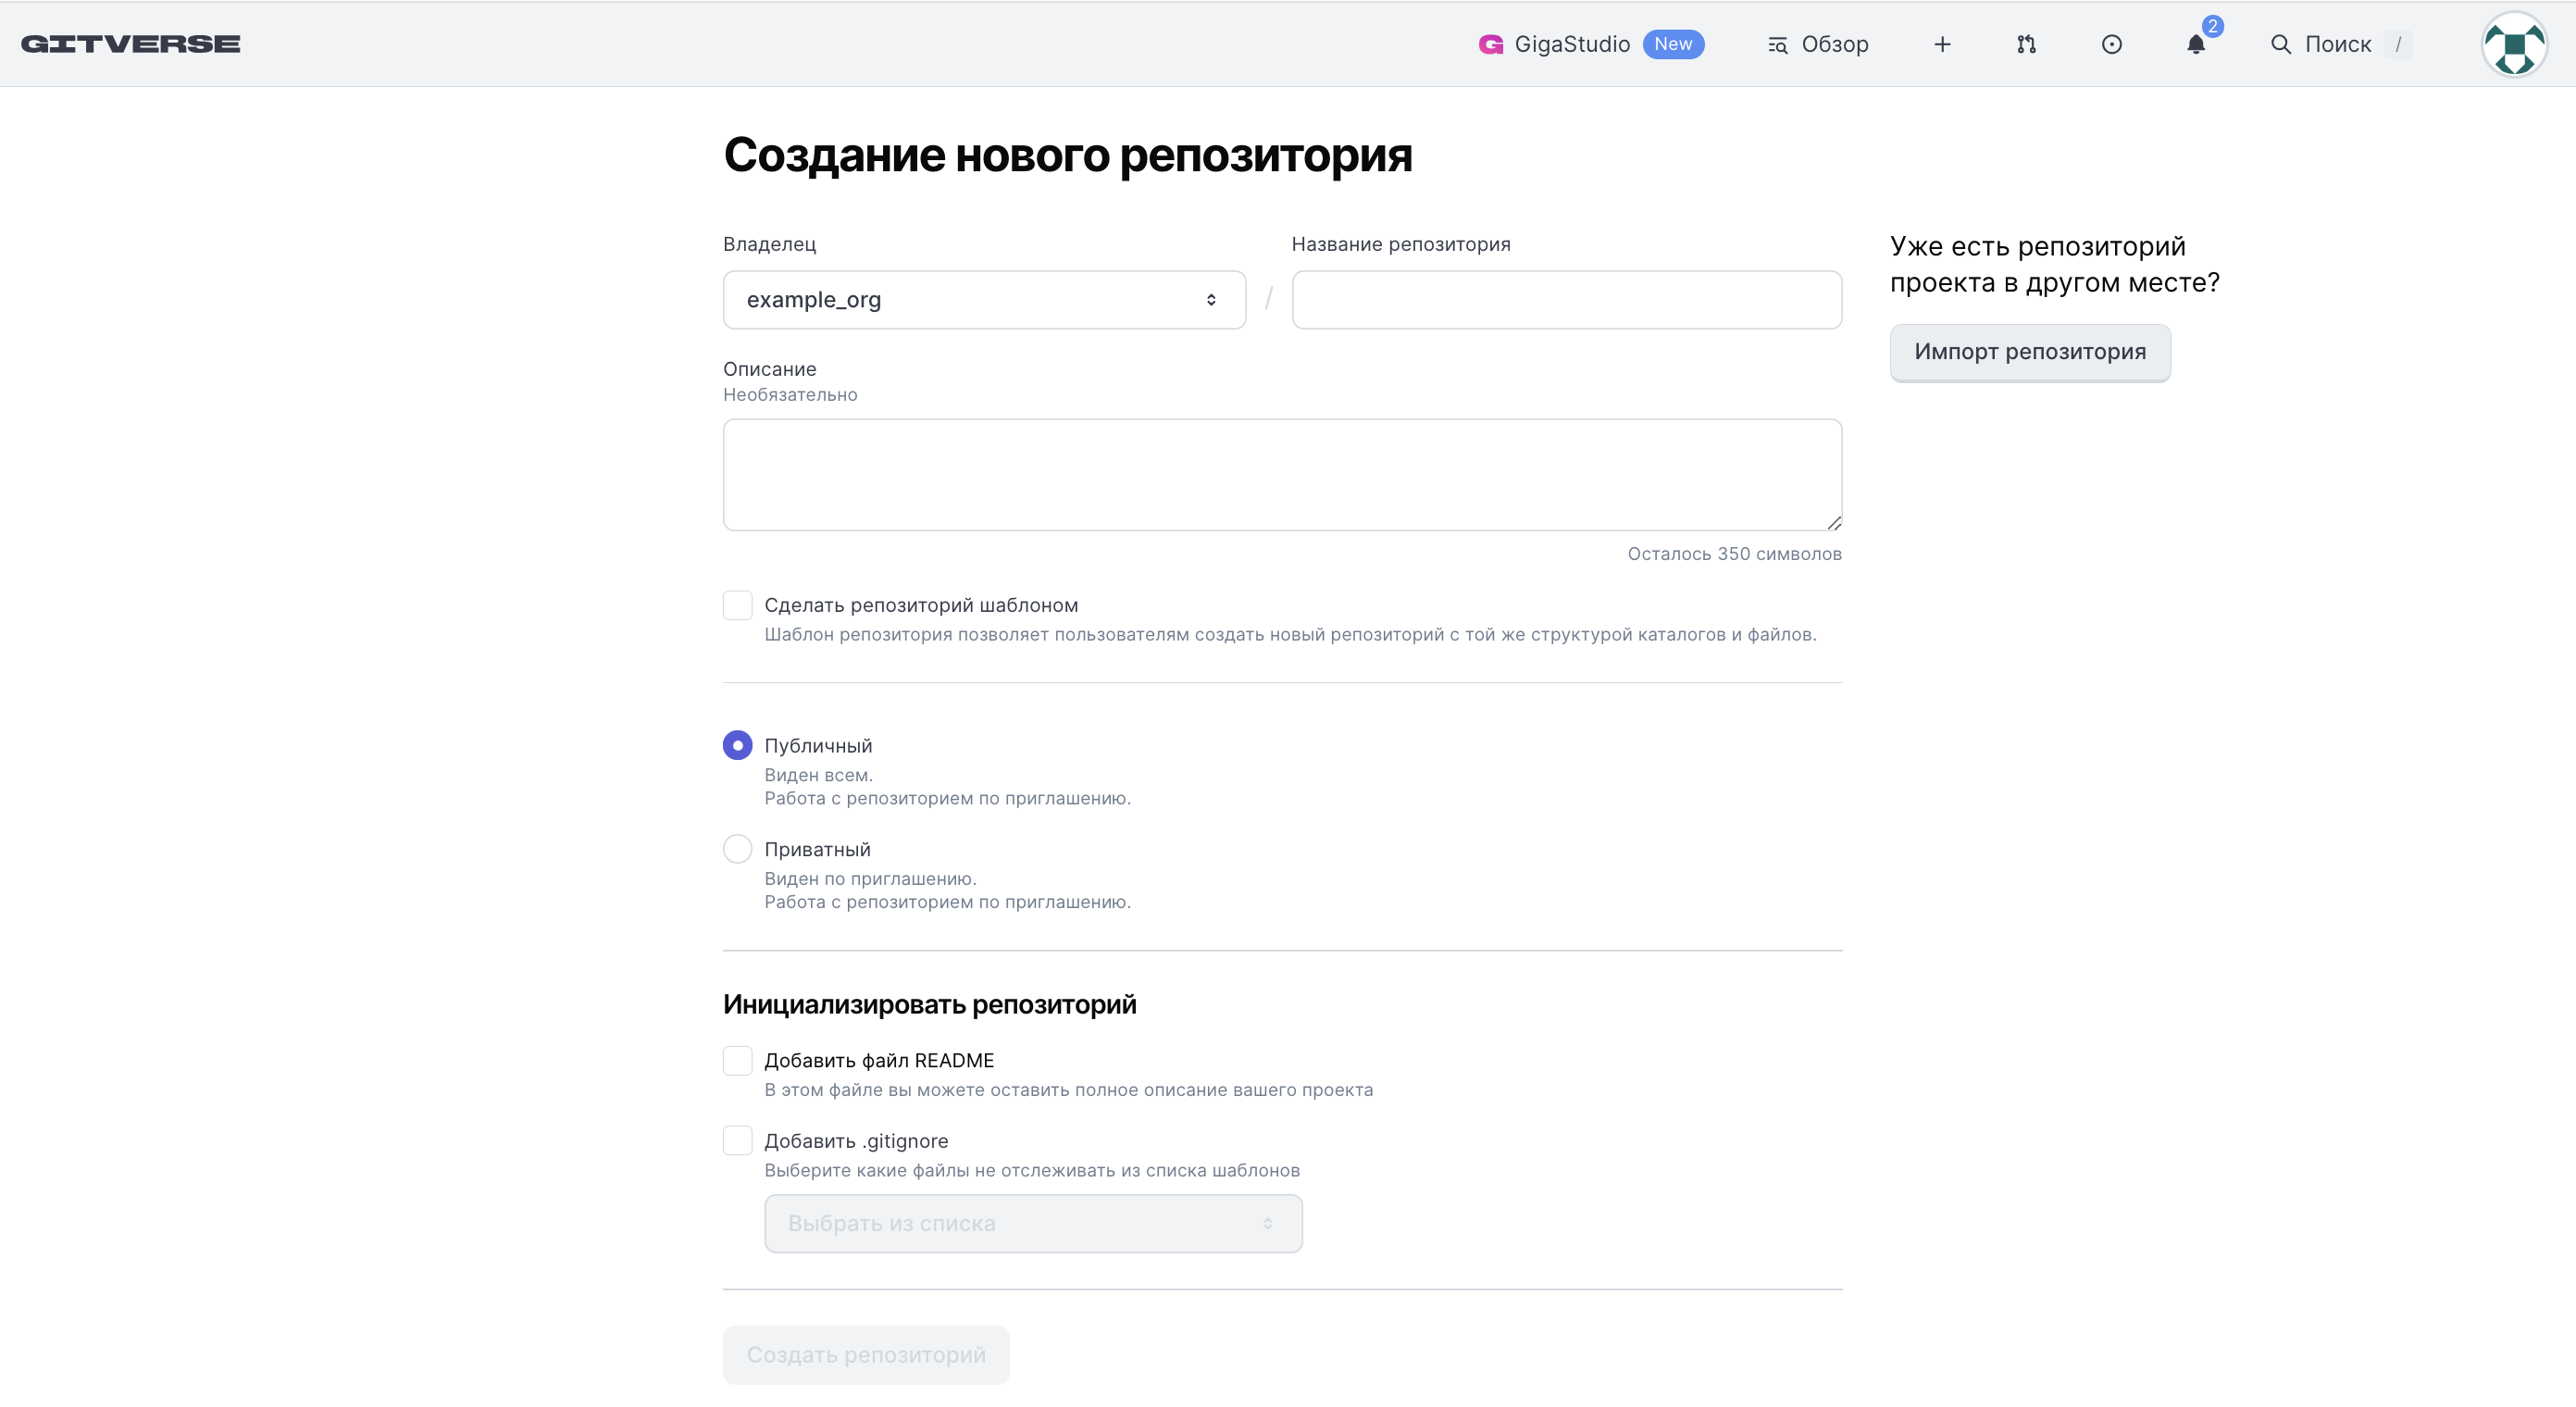Open the issues circle icon
Image resolution: width=2576 pixels, height=1407 pixels.
click(2111, 44)
